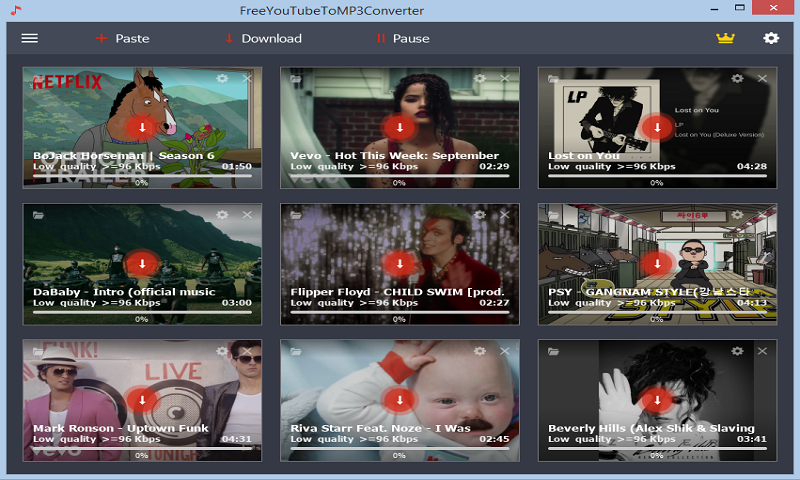The height and width of the screenshot is (480, 800).
Task: Open settings gear on Flipper Floyd card
Action: pos(480,215)
